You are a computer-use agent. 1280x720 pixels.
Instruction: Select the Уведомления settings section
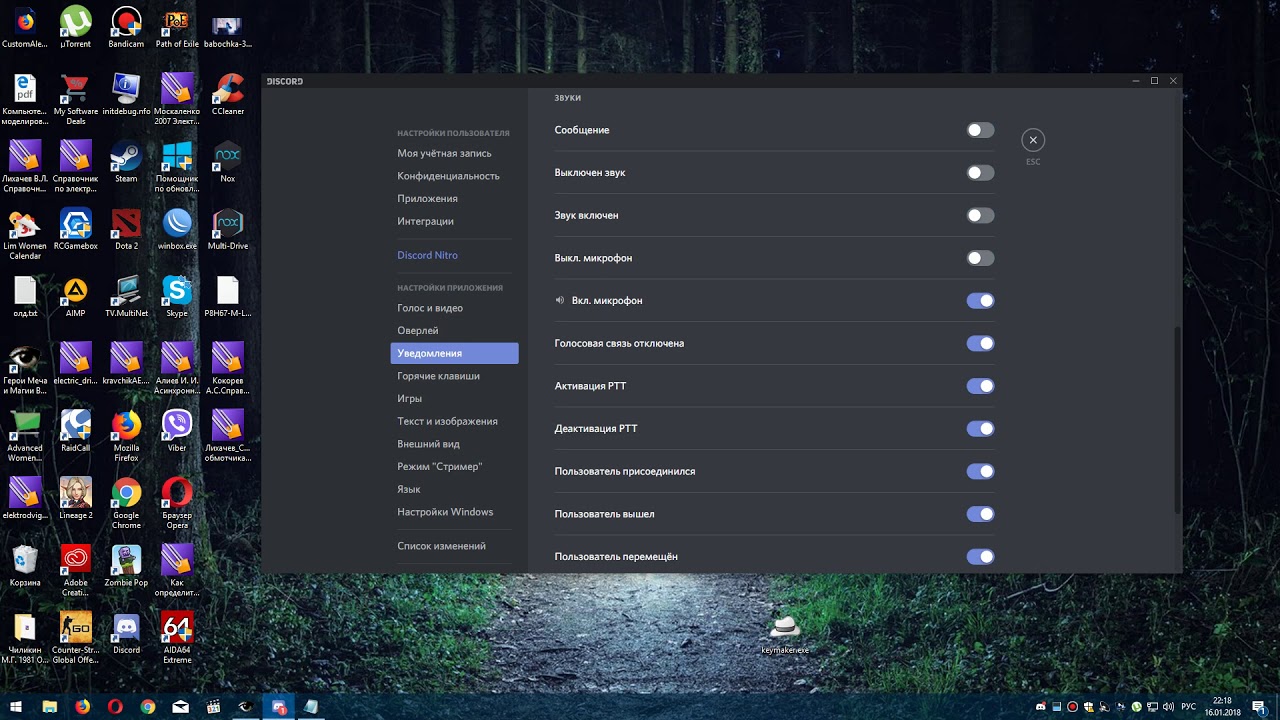click(x=454, y=353)
